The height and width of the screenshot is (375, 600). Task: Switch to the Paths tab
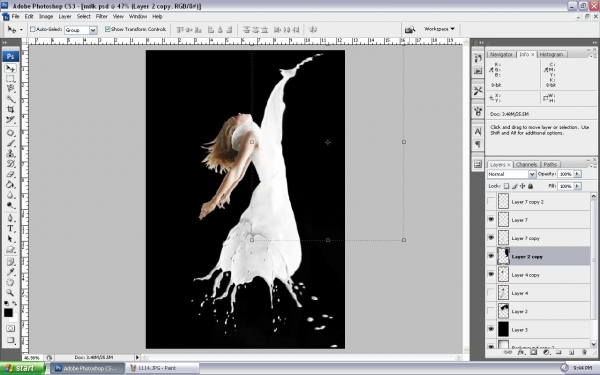point(550,165)
